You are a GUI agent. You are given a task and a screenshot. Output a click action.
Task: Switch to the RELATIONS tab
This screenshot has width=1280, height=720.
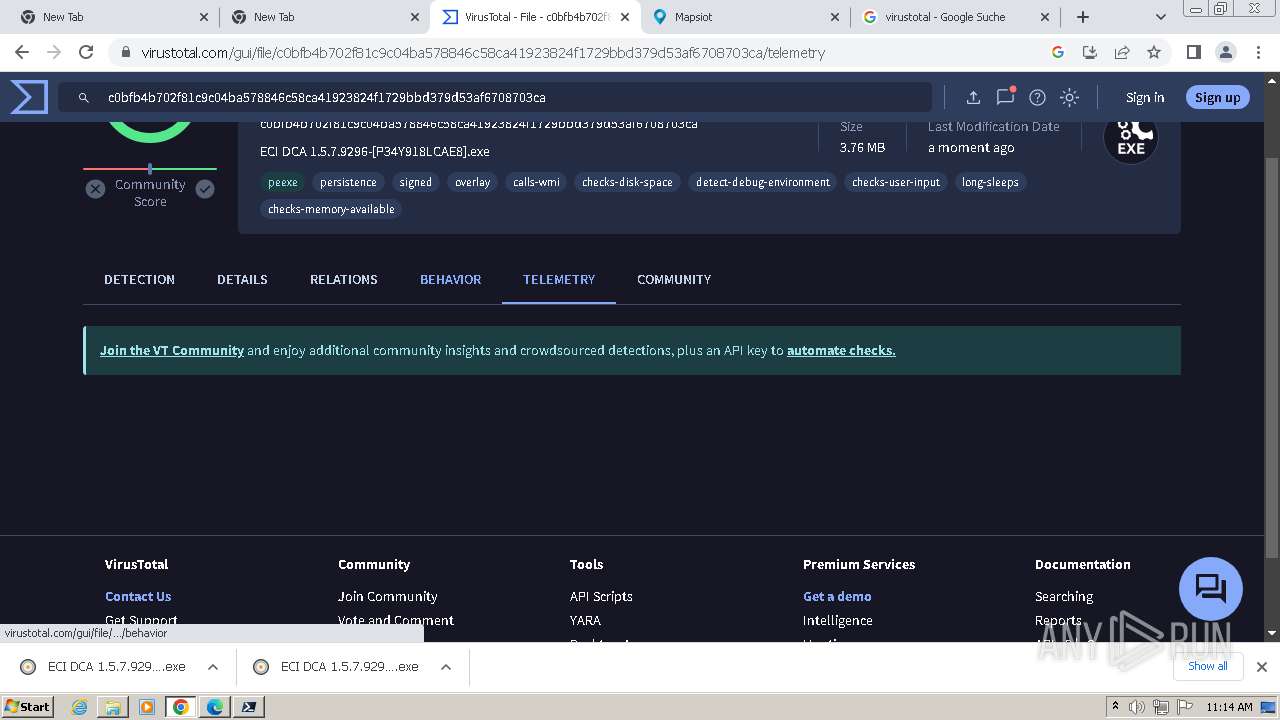344,279
